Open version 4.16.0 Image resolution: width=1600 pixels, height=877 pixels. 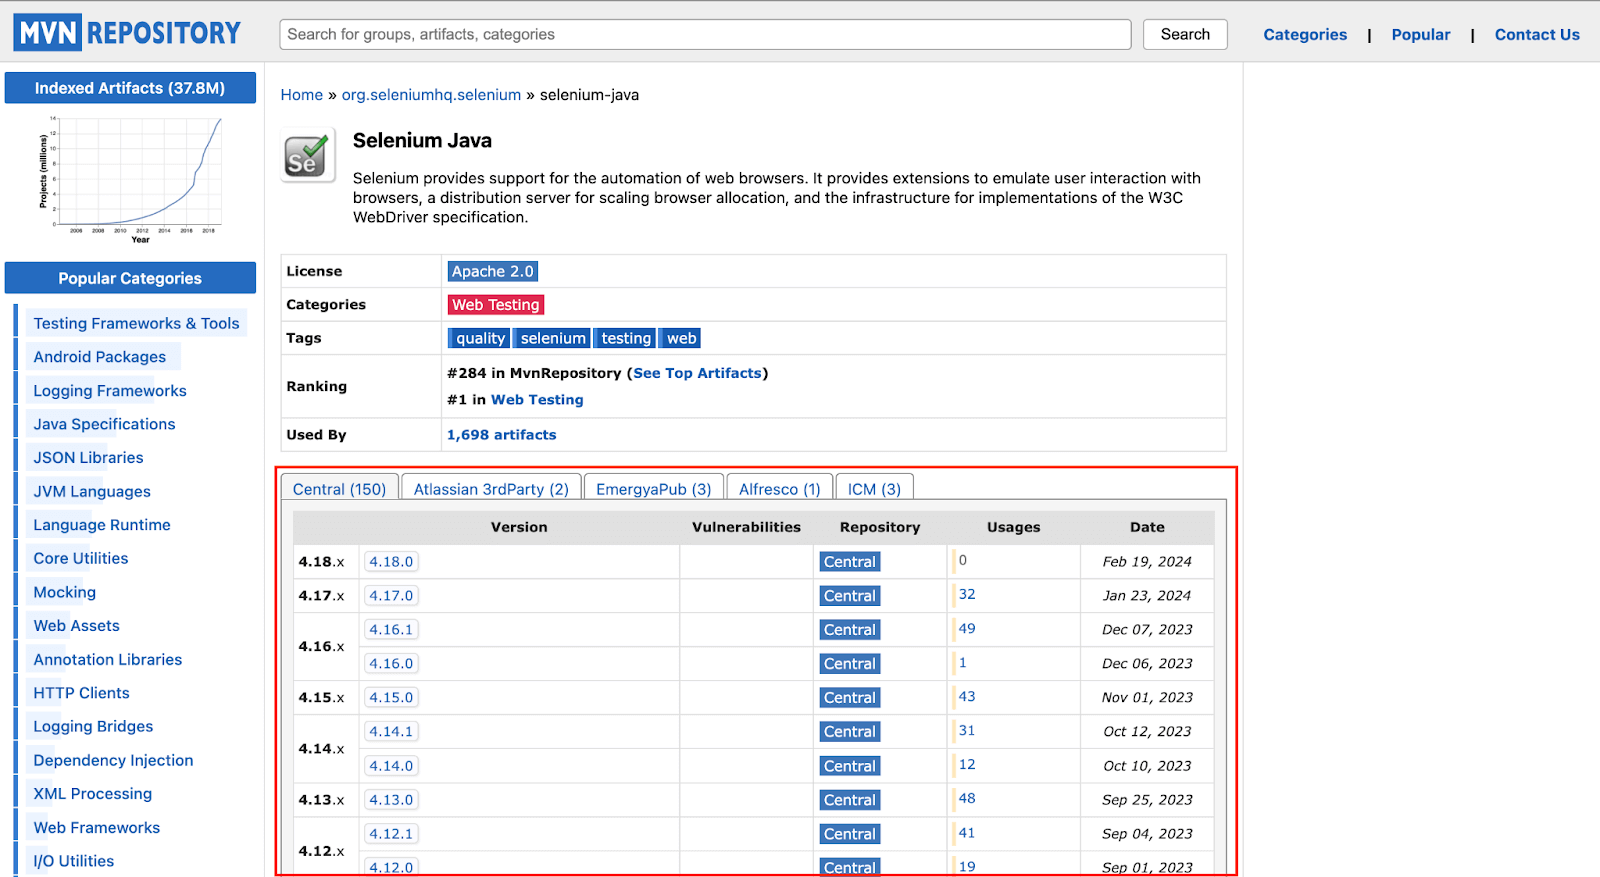point(391,664)
